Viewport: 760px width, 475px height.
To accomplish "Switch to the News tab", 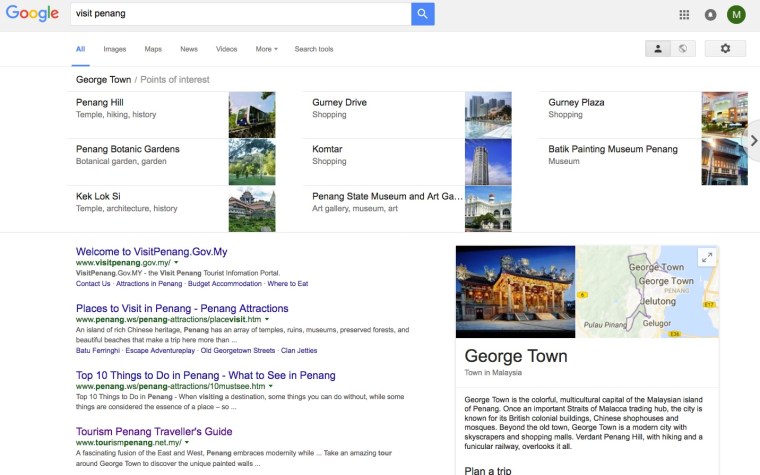I will coord(189,49).
